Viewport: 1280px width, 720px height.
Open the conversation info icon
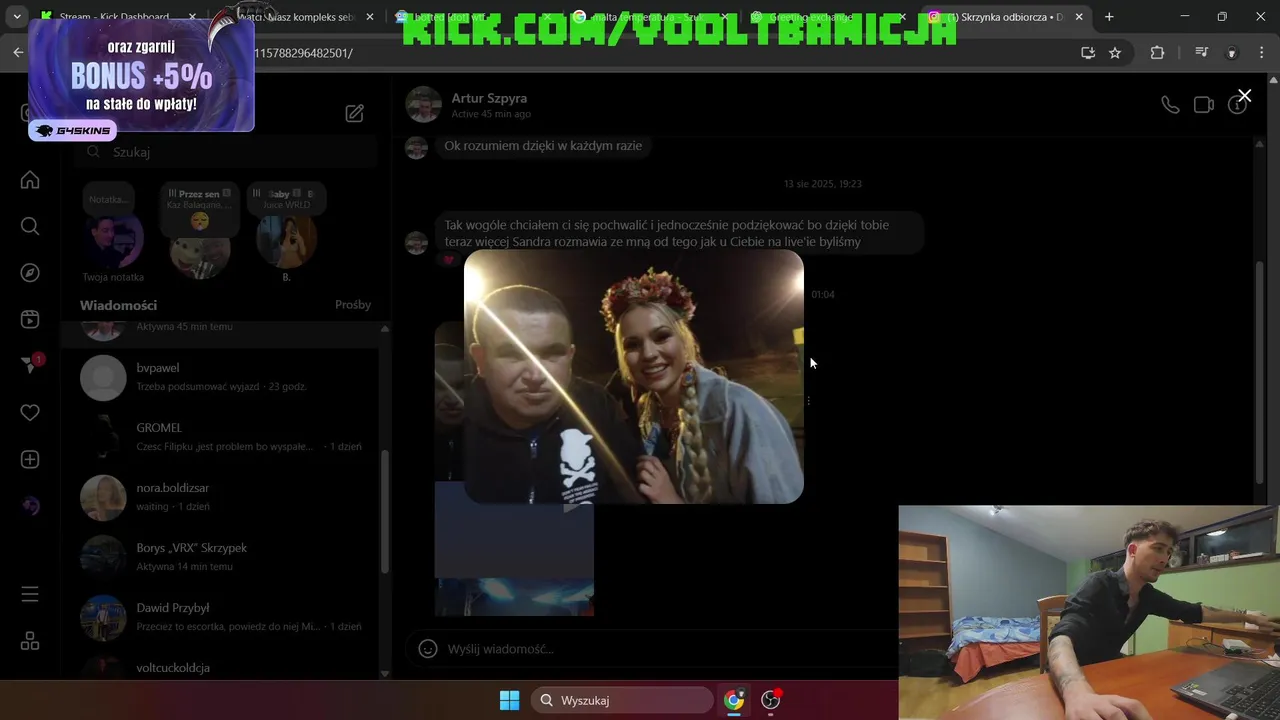pyautogui.click(x=1237, y=105)
